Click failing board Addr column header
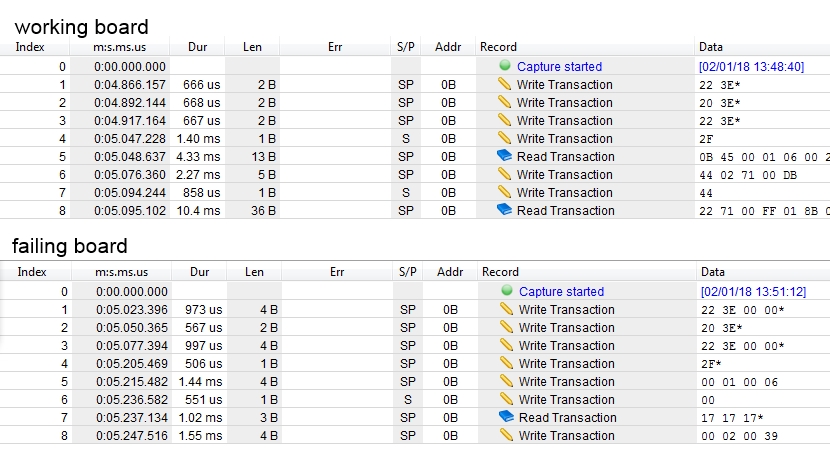 point(450,272)
